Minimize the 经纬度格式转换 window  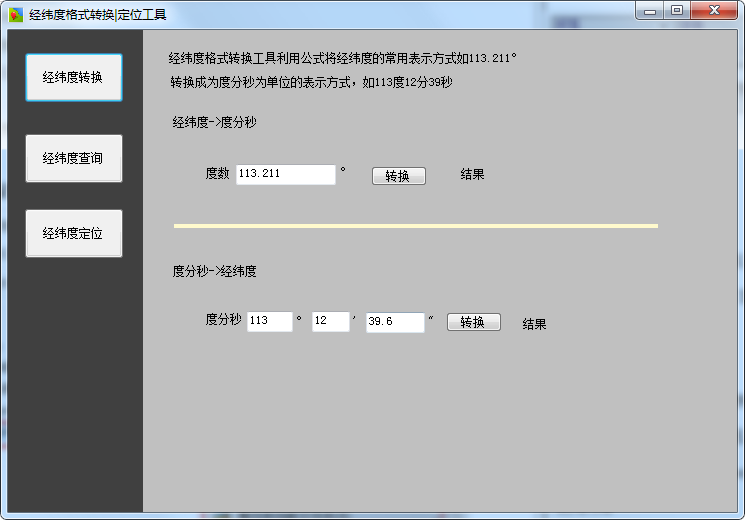click(650, 10)
